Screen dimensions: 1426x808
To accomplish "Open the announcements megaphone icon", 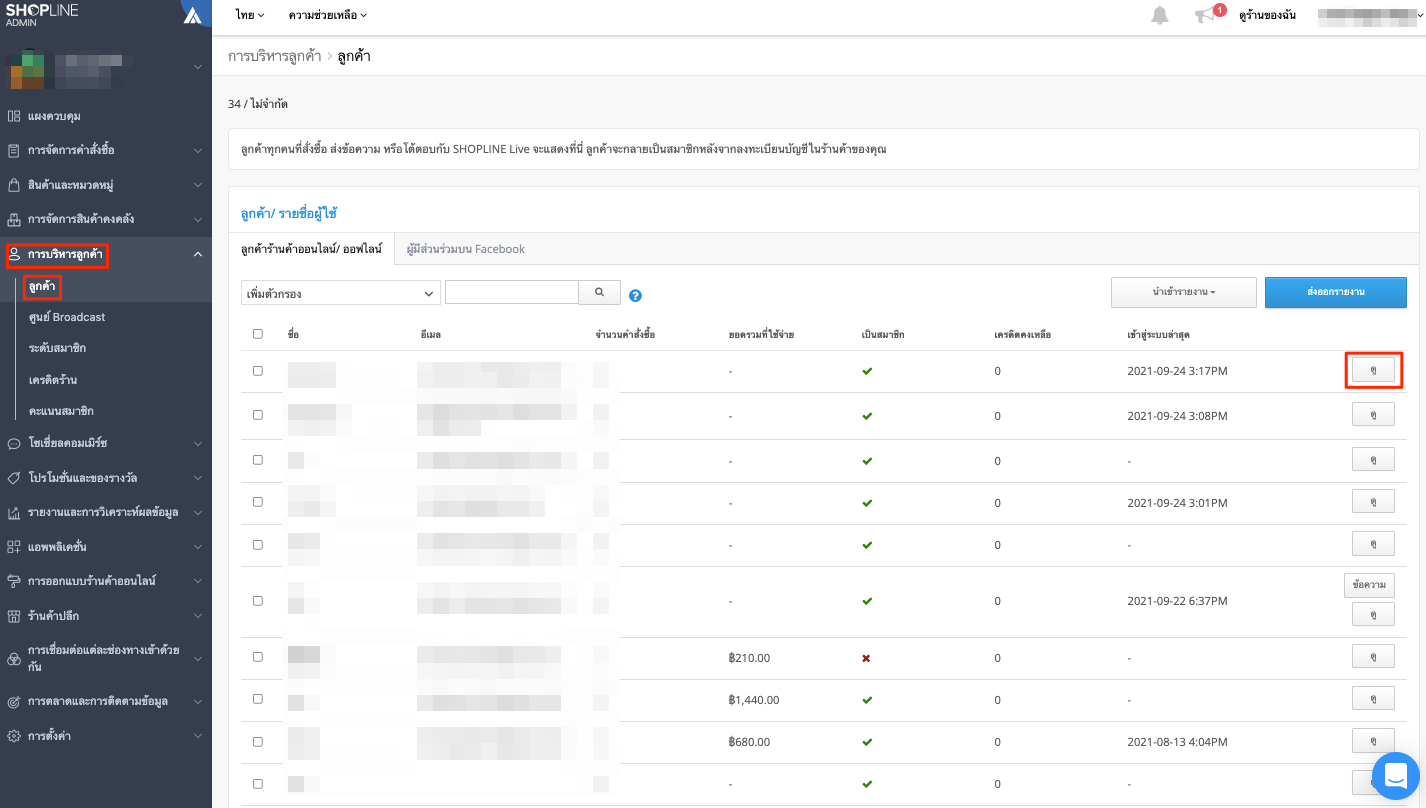I will (1205, 15).
